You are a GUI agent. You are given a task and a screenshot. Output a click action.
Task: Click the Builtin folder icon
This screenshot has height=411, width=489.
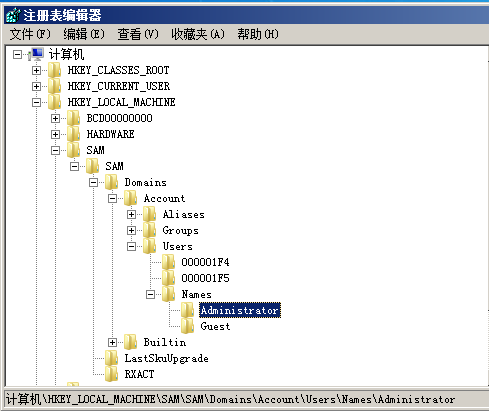[x=131, y=342]
